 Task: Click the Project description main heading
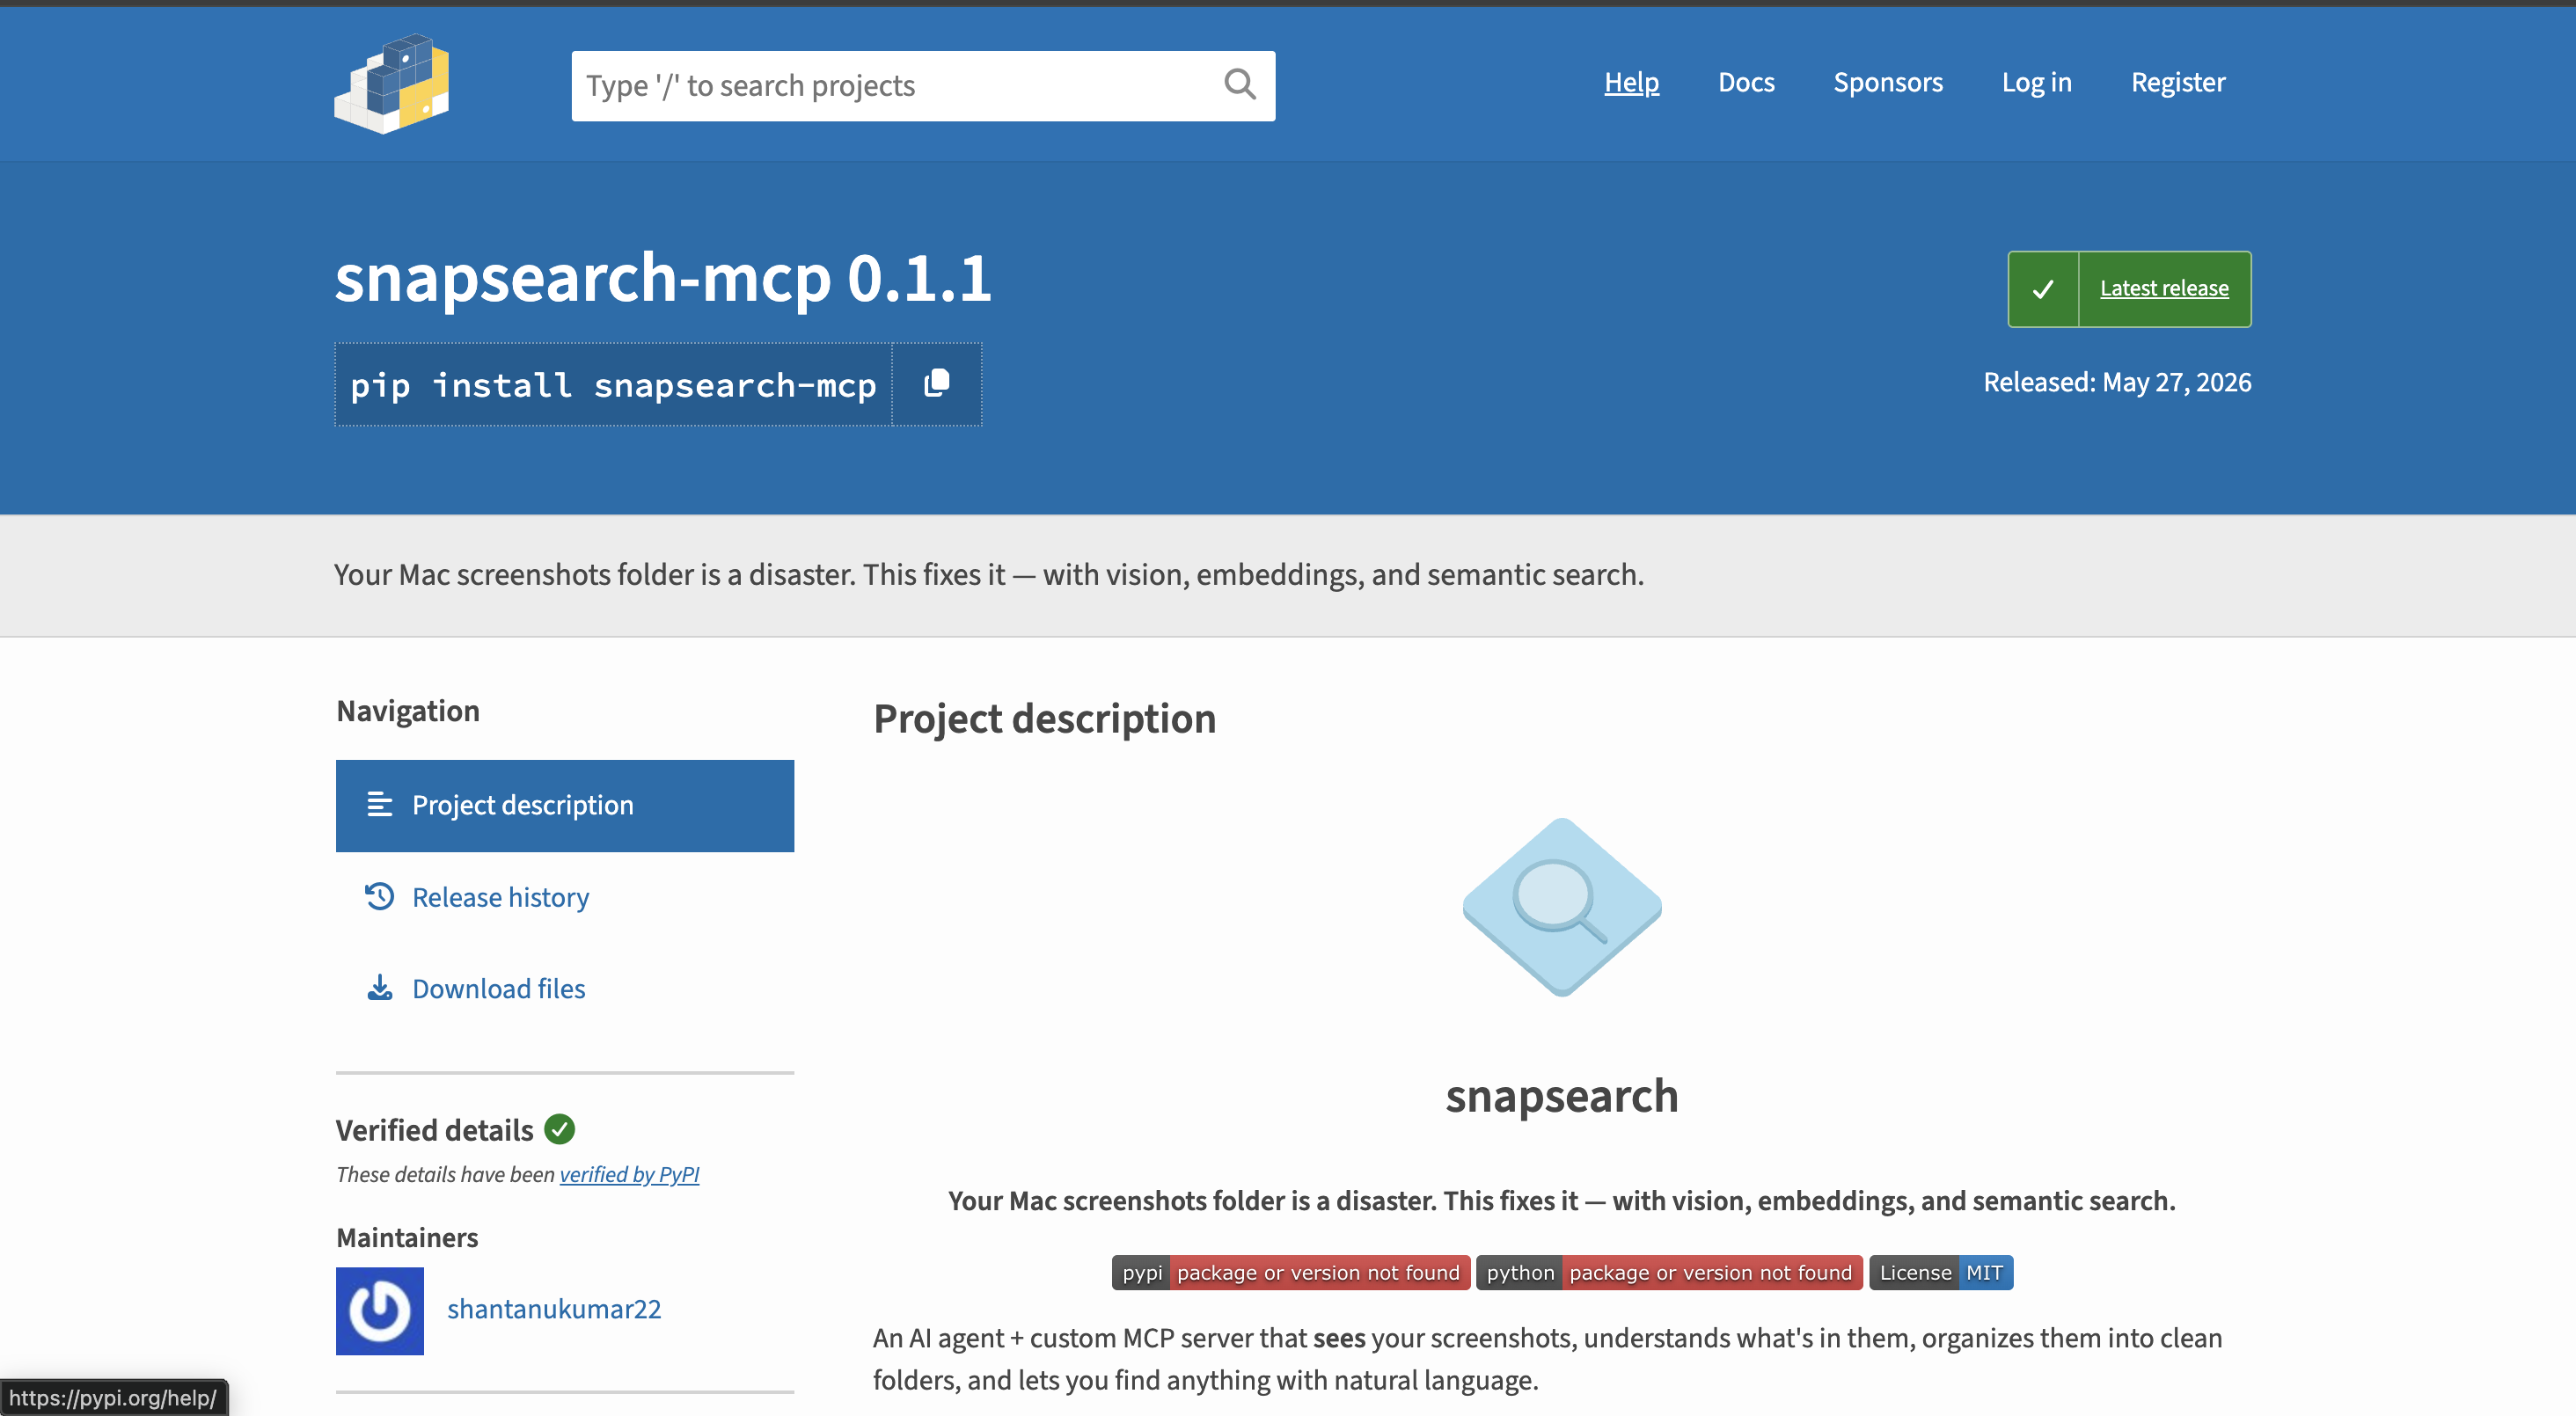1045,719
